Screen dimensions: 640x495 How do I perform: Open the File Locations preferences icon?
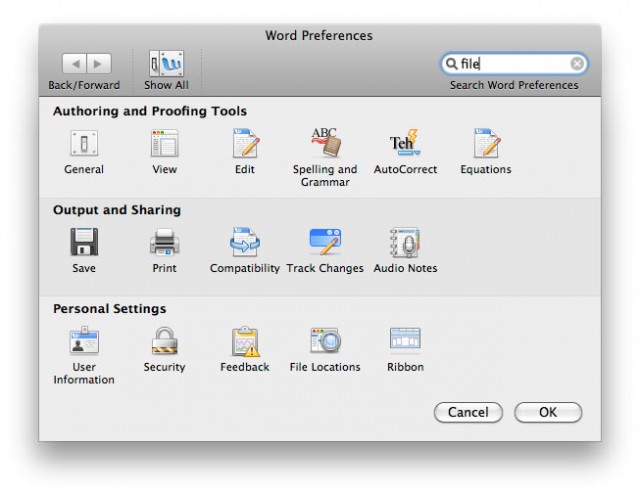click(x=325, y=340)
